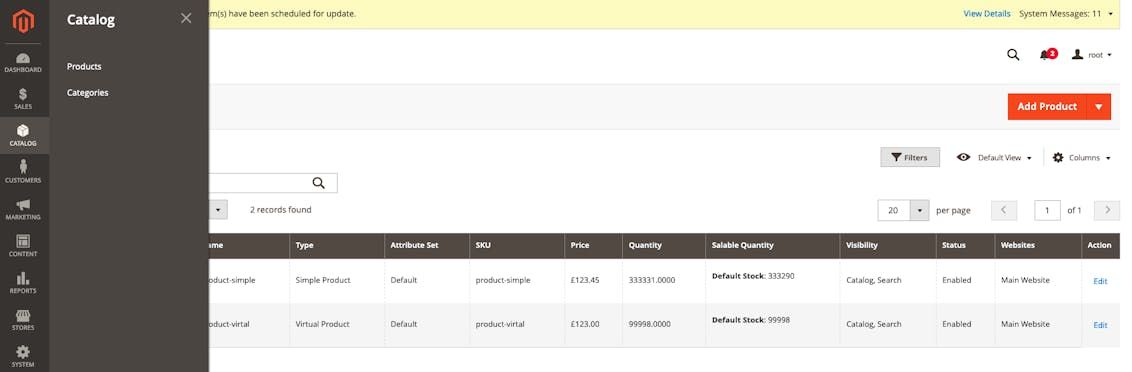Choose Products in Catalog menu
The height and width of the screenshot is (372, 1132).
pos(84,66)
